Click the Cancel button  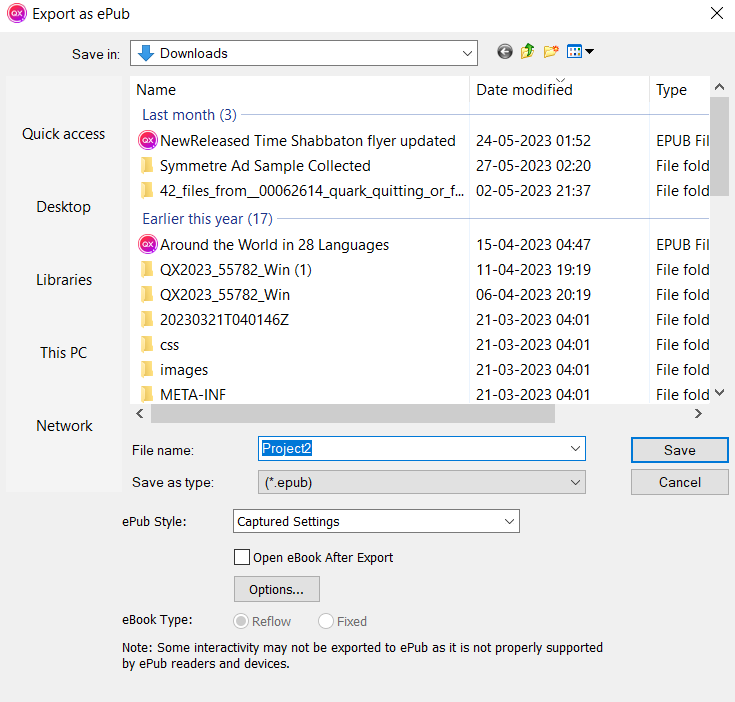(680, 482)
